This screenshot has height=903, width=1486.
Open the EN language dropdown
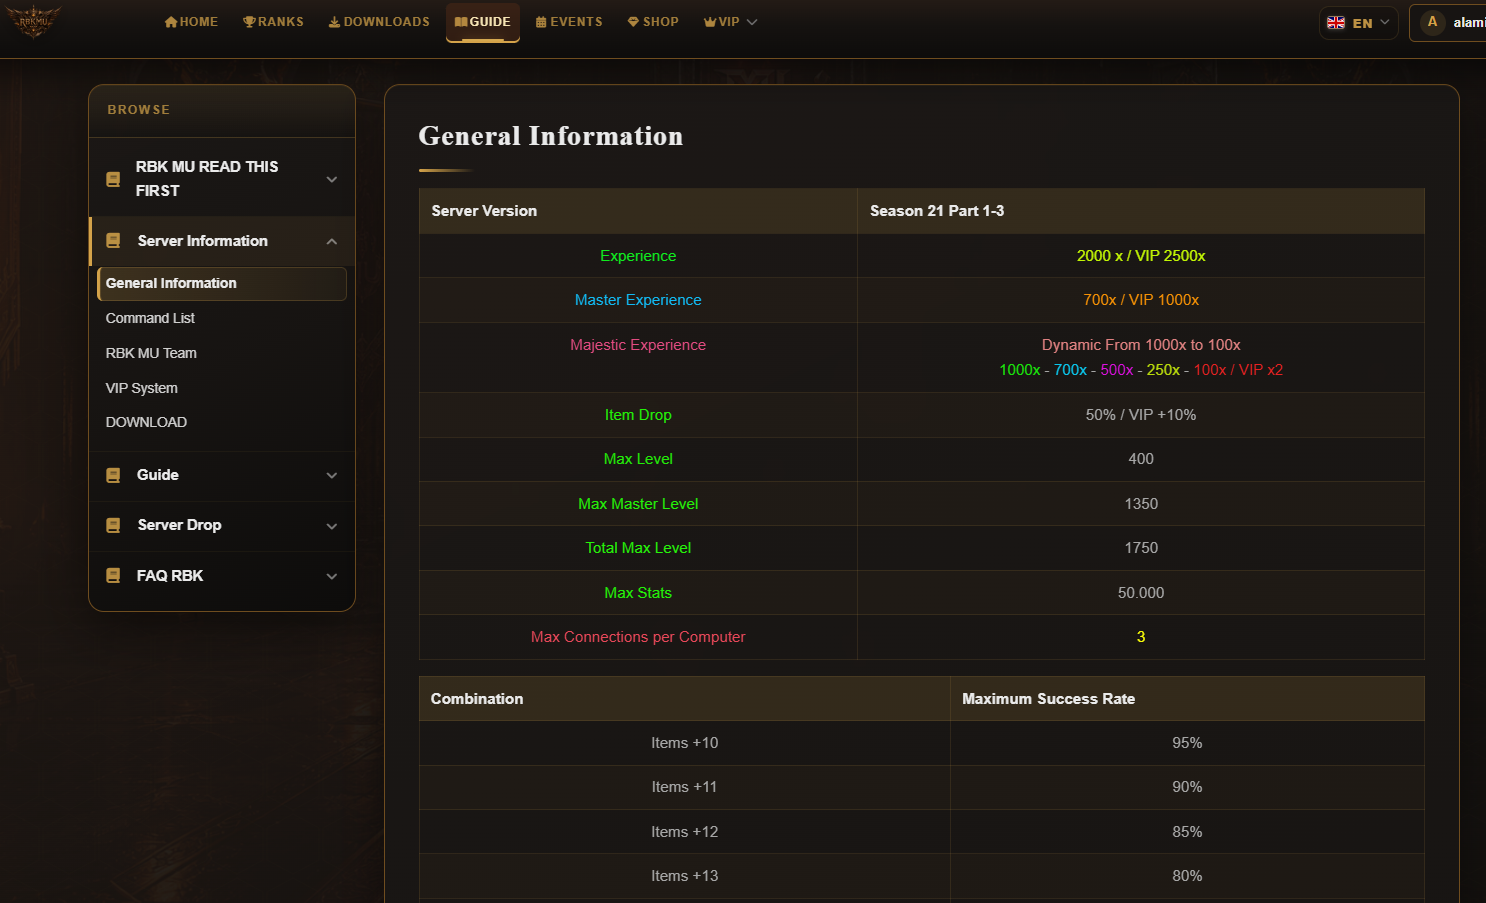[1358, 23]
